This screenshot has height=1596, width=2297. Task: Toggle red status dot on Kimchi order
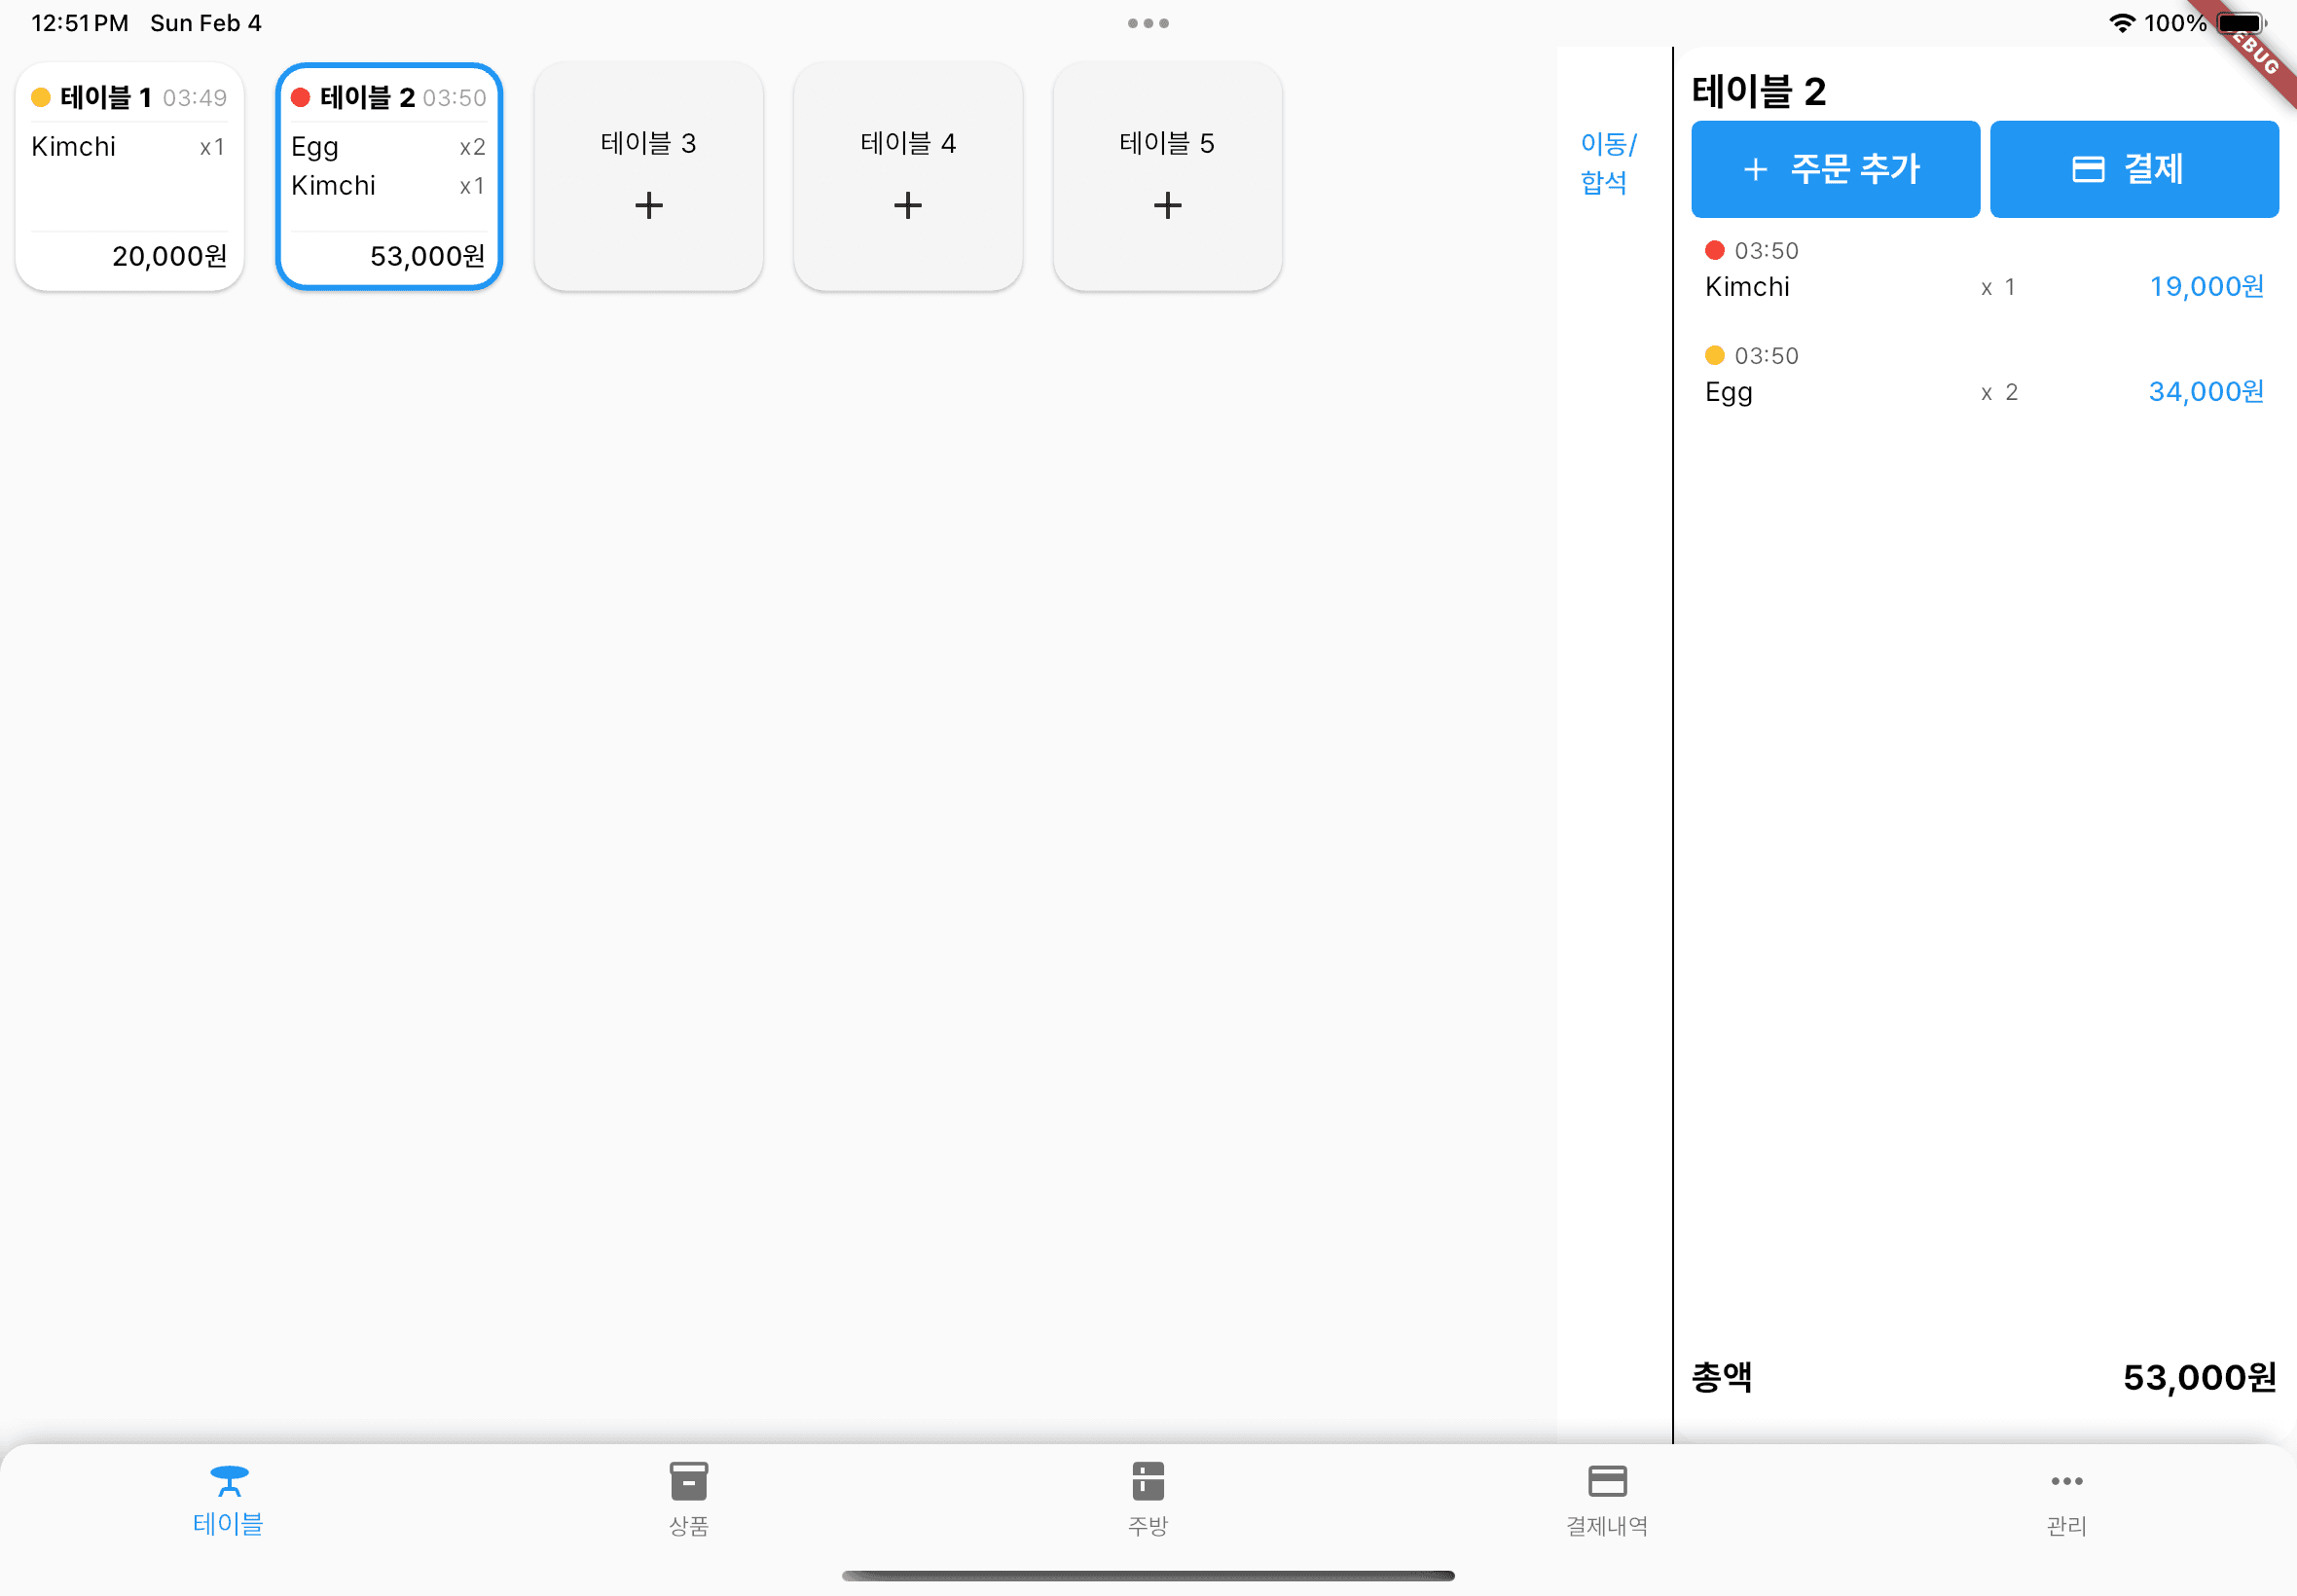tap(1714, 250)
